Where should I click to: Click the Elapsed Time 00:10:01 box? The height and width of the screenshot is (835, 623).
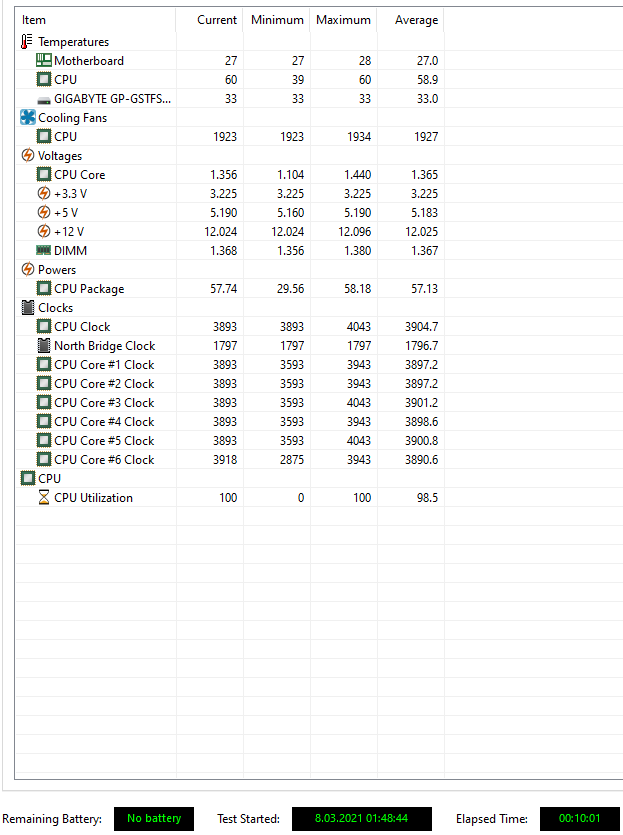[x=580, y=818]
